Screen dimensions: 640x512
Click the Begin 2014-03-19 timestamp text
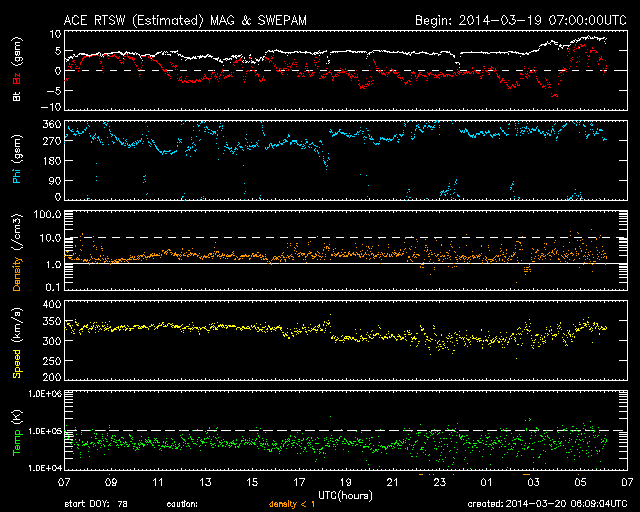pos(520,19)
